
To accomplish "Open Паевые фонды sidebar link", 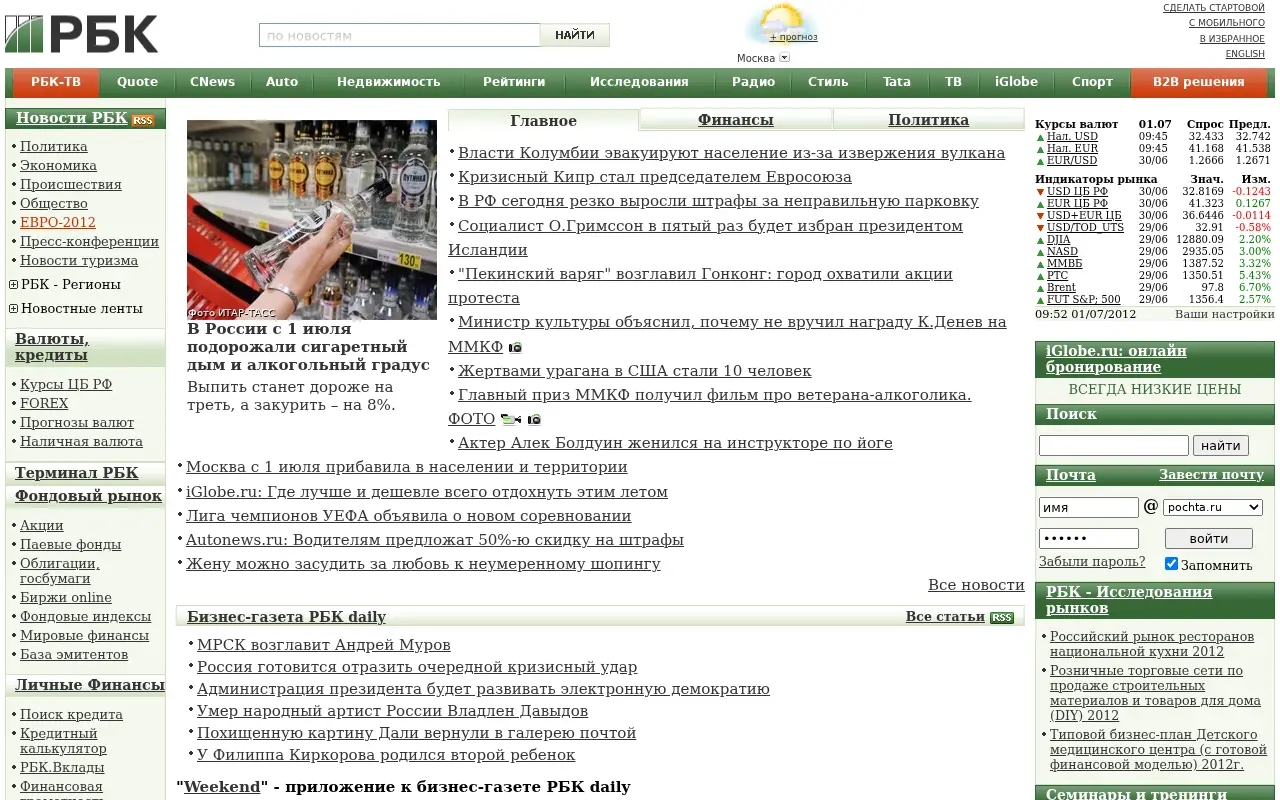I will 71,545.
